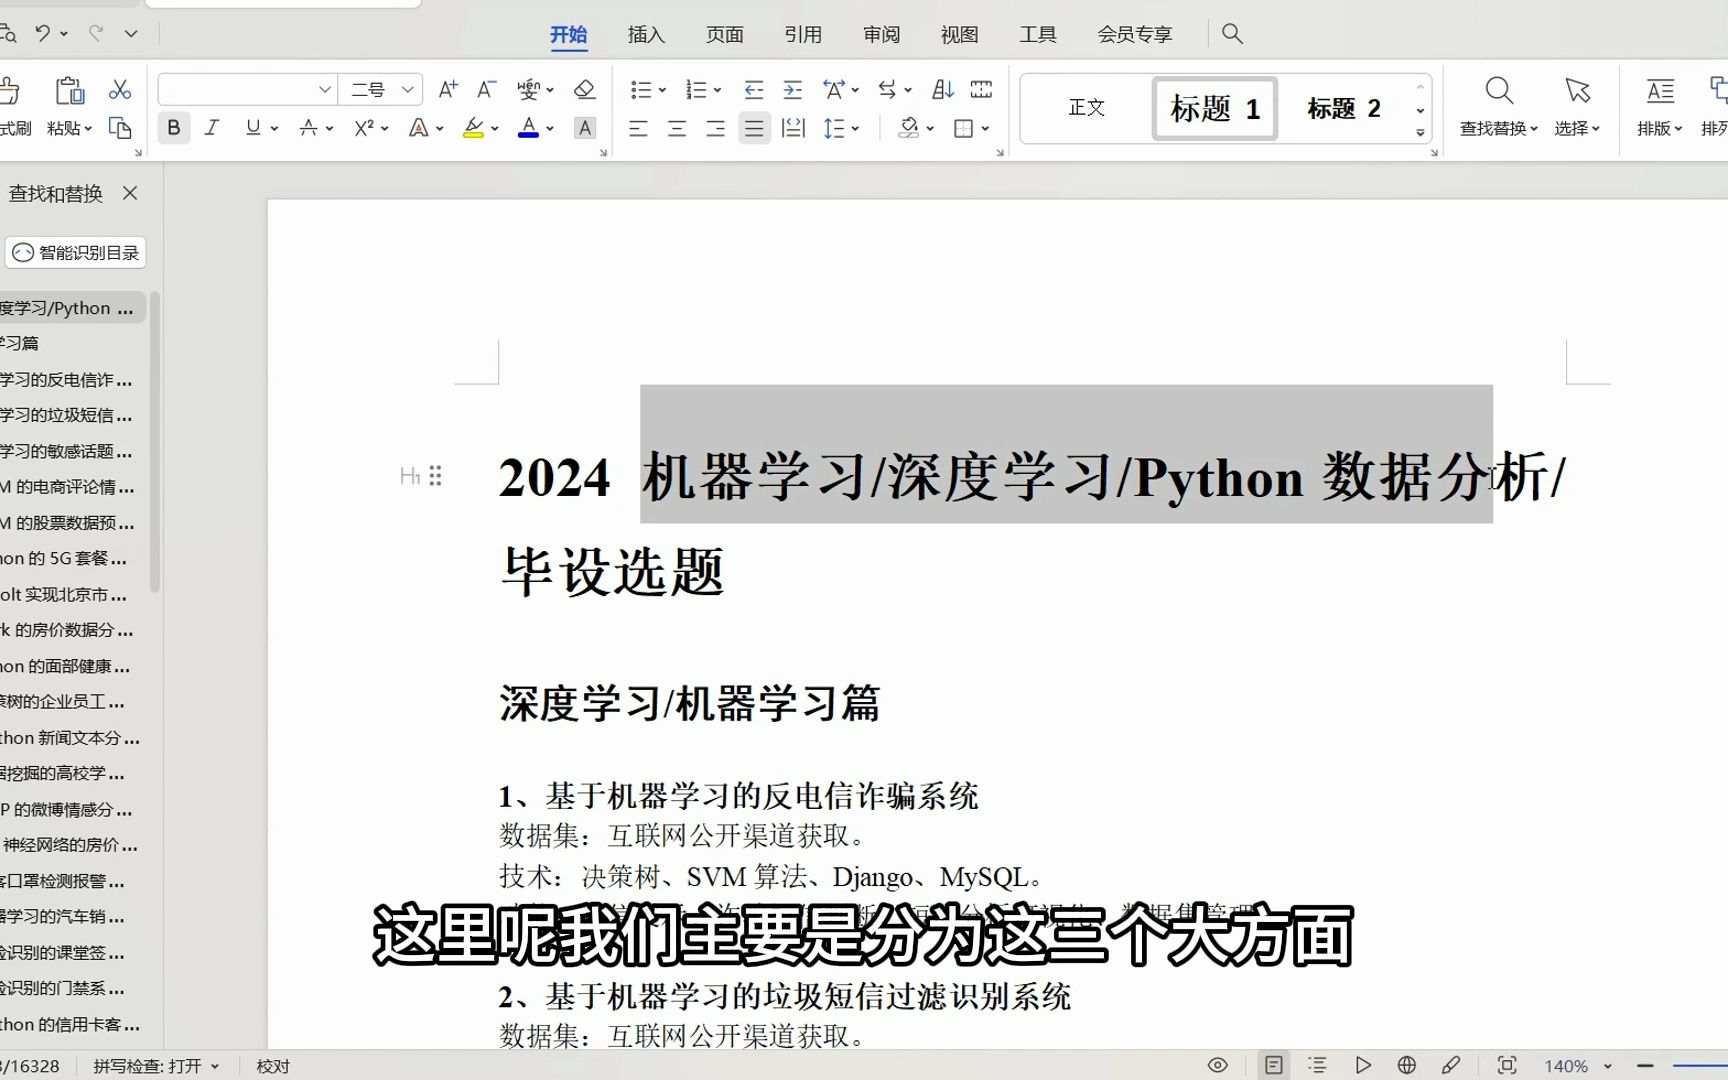Toggle Italic formatting
1728x1080 pixels.
[212, 128]
